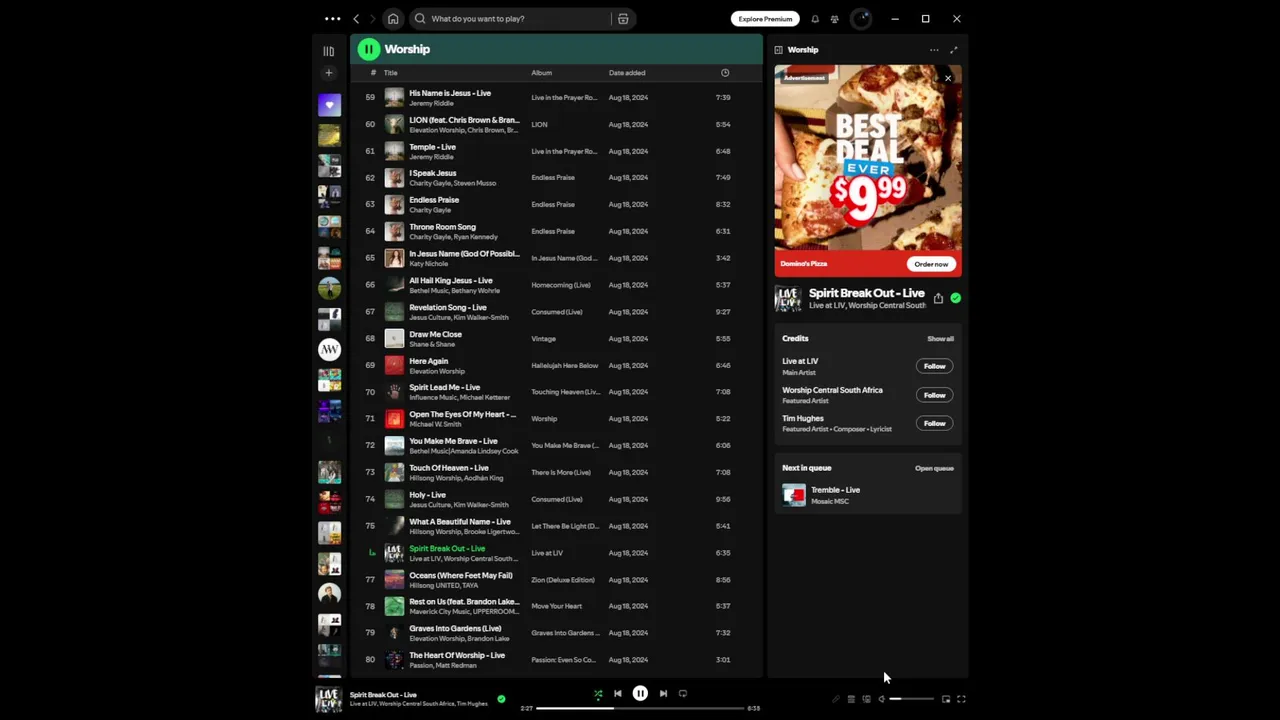Open the Friend Activity icon
1280x720 pixels.
pyautogui.click(x=834, y=18)
